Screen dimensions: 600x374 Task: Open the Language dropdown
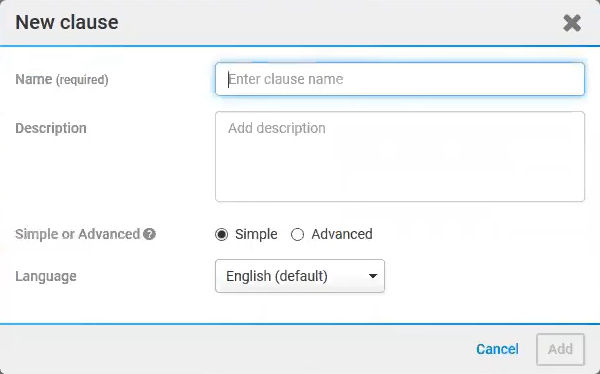coord(300,276)
